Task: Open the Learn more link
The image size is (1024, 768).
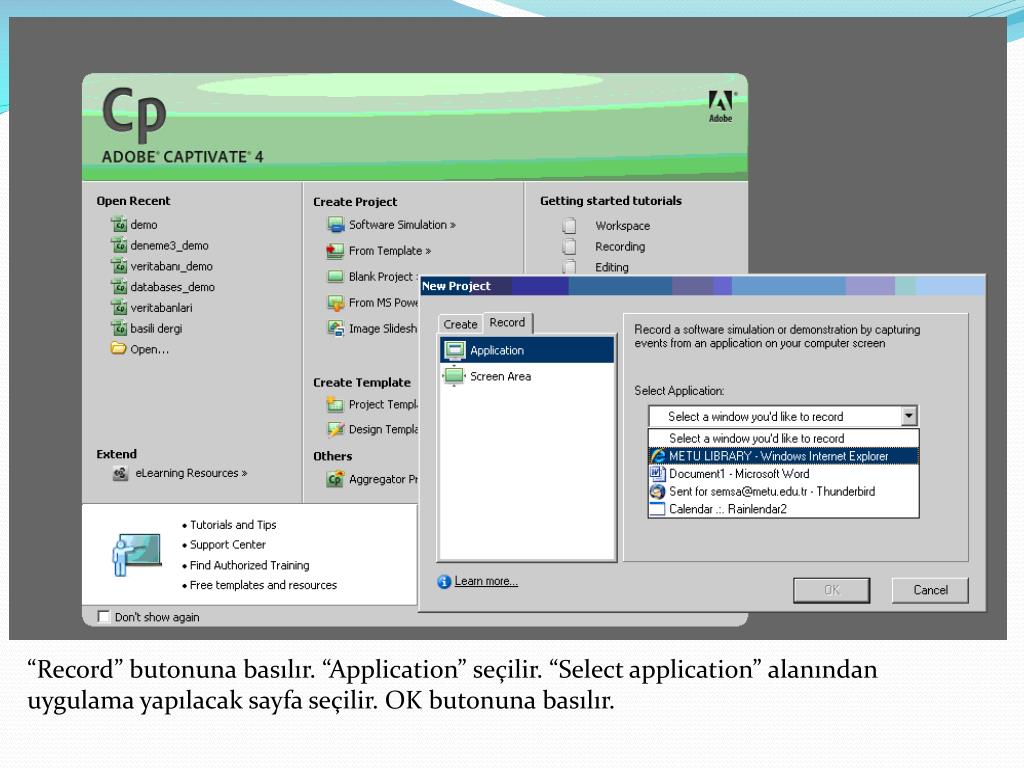Action: 486,581
